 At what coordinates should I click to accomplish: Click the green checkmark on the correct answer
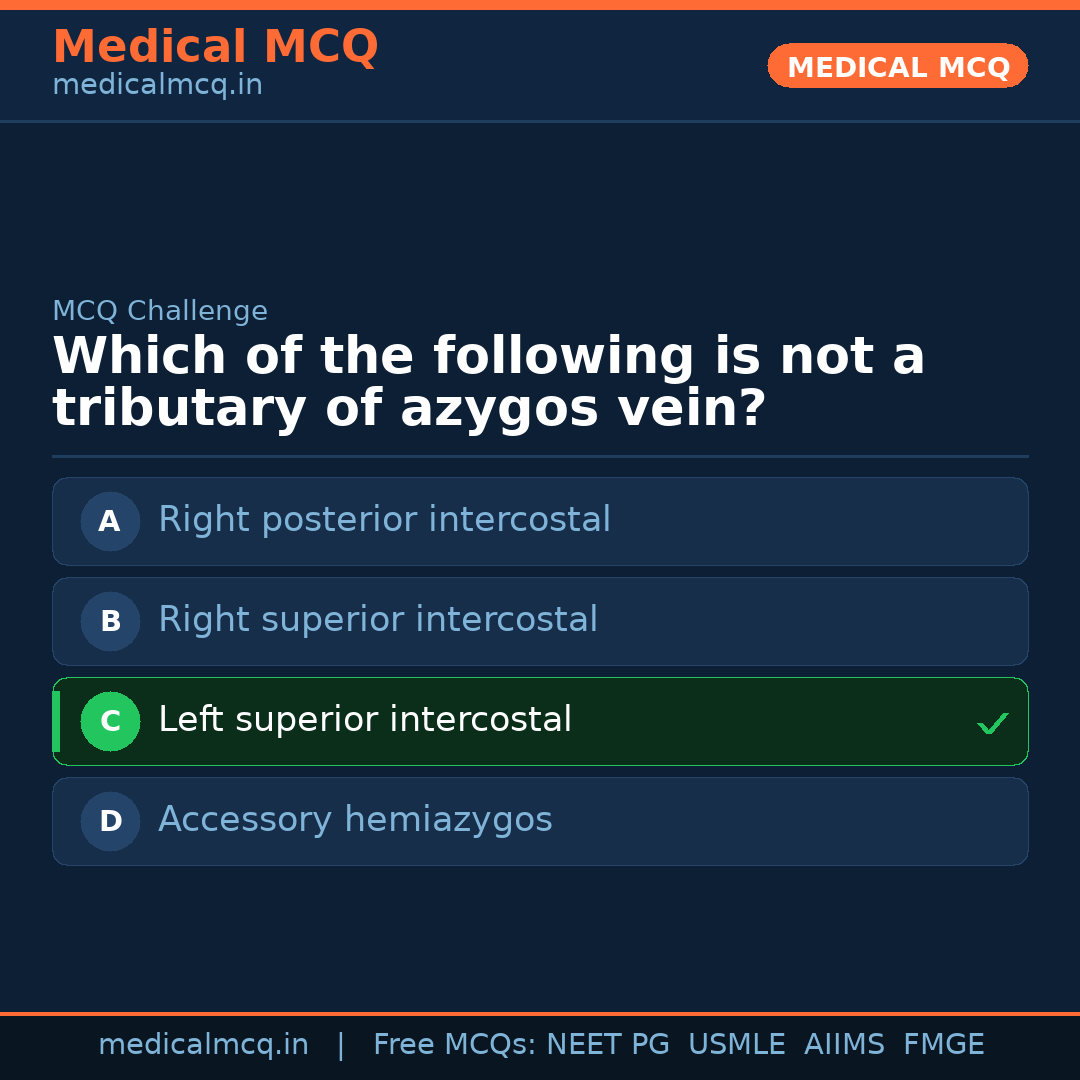[x=993, y=722]
